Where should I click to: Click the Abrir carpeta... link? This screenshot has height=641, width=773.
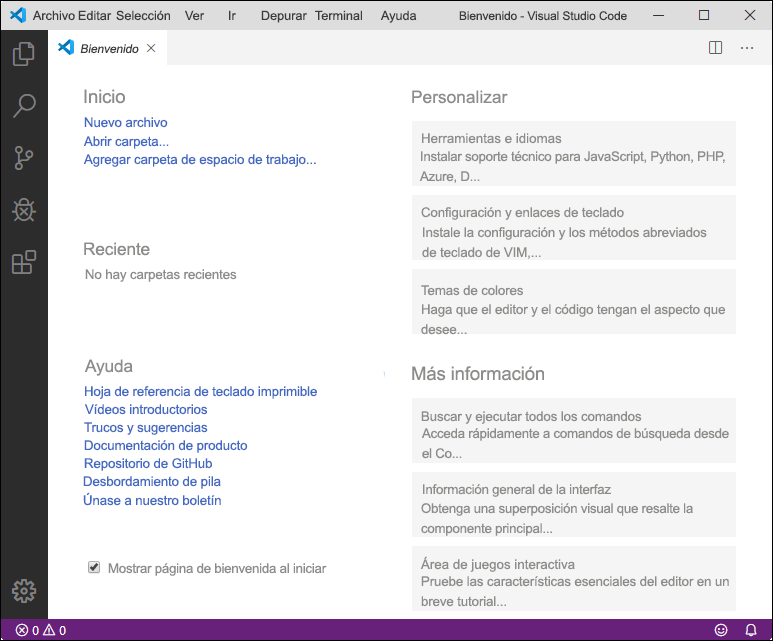pyautogui.click(x=126, y=142)
